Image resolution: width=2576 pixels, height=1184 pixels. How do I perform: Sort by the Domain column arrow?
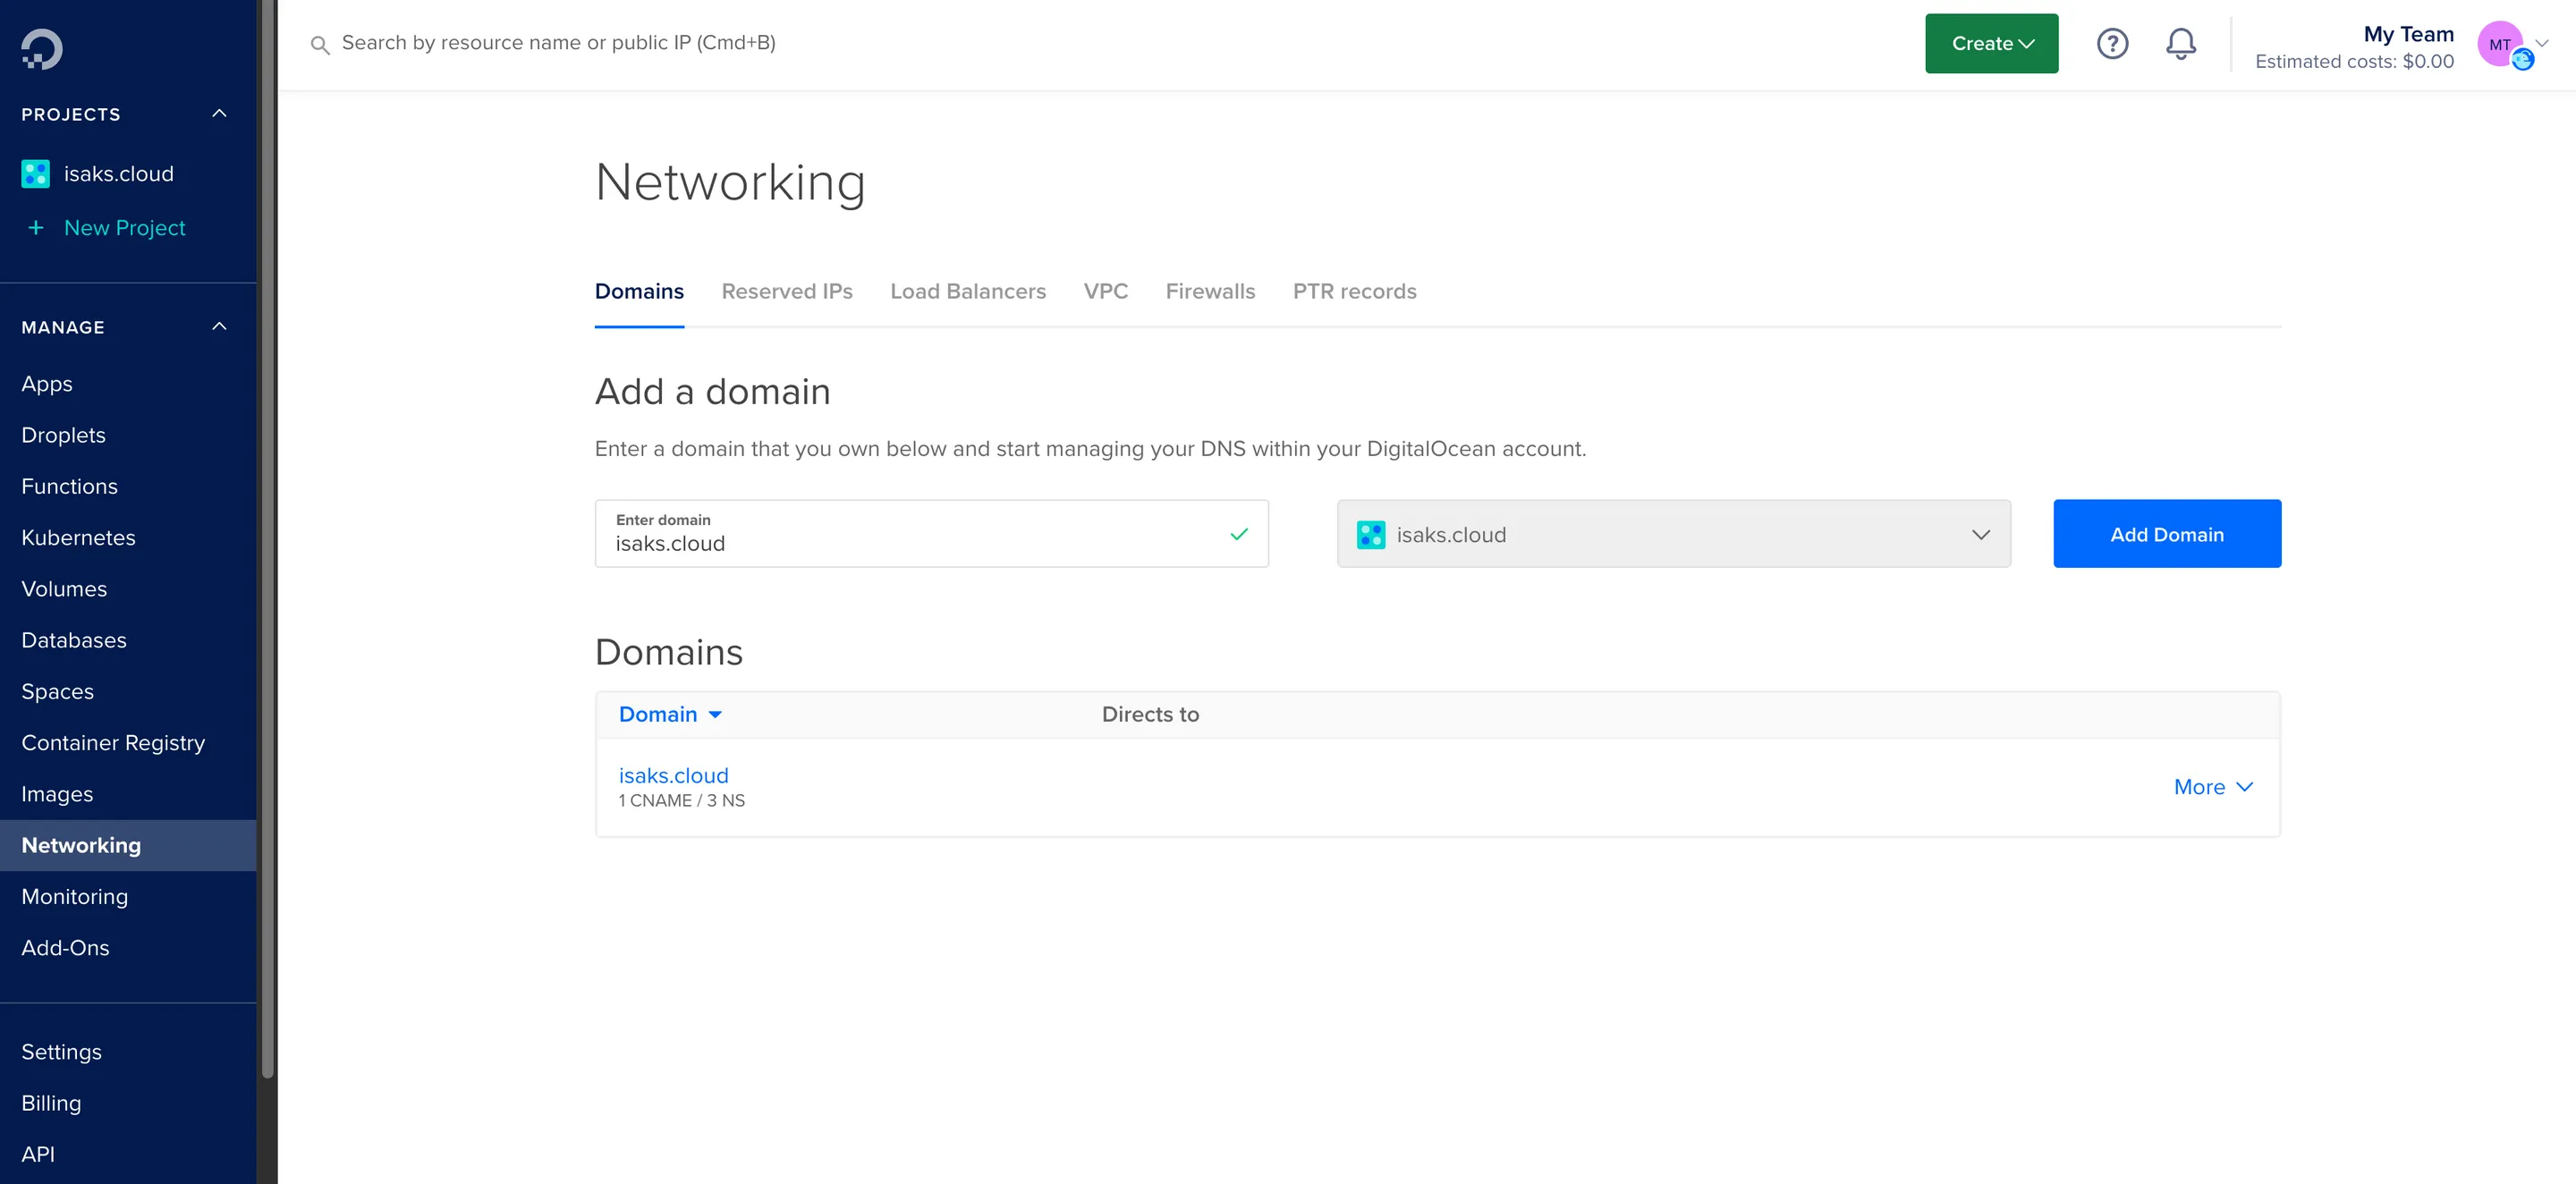[715, 715]
